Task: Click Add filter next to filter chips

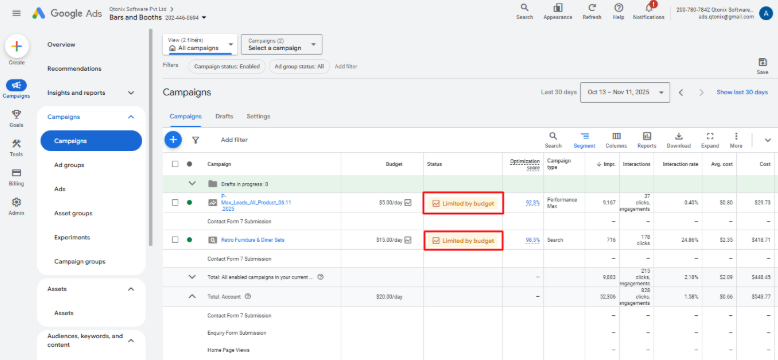Action: point(346,66)
